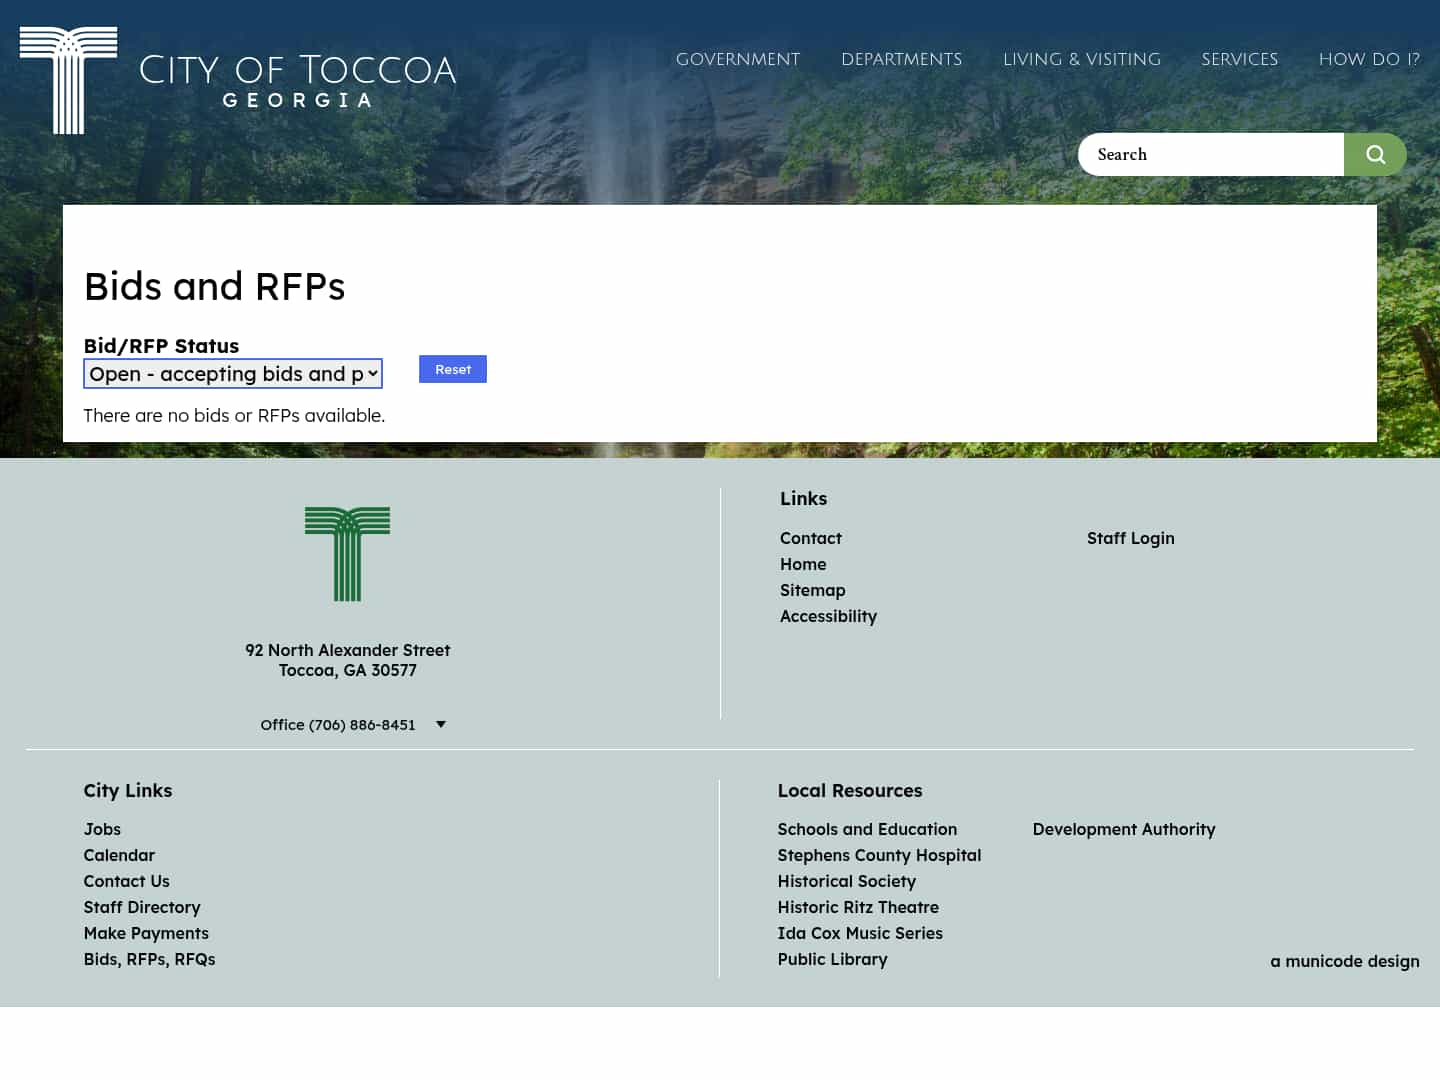This screenshot has height=1080, width=1440.
Task: Expand the Office phone number dropdown arrow
Action: click(x=440, y=724)
